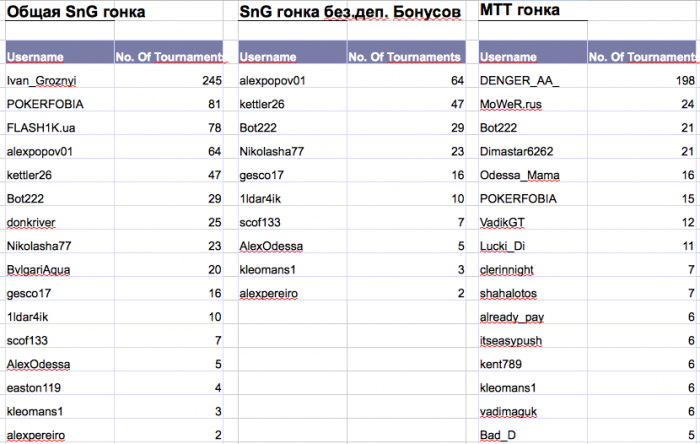Click middle table's 'No. Of Tournaments' header
The width and height of the screenshot is (700, 444).
click(404, 57)
